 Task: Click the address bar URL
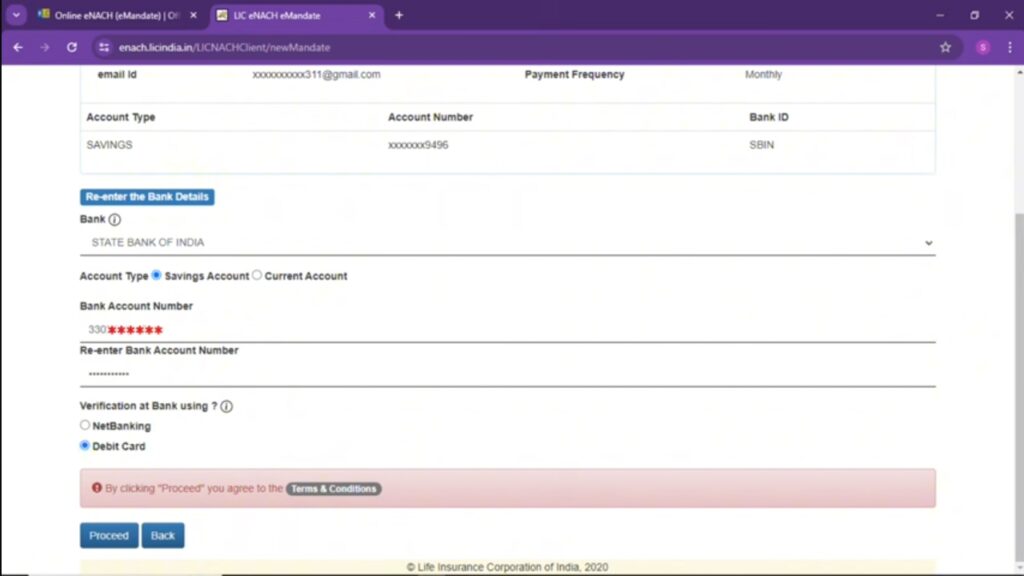[225, 47]
